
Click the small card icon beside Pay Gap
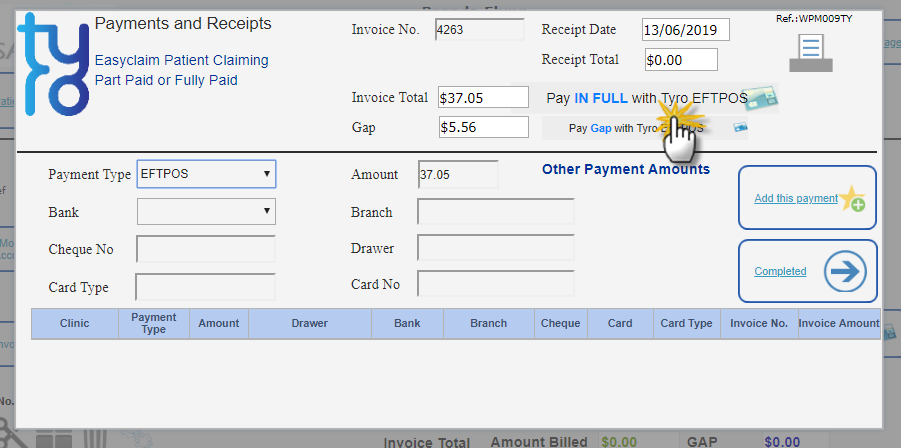[x=740, y=128]
